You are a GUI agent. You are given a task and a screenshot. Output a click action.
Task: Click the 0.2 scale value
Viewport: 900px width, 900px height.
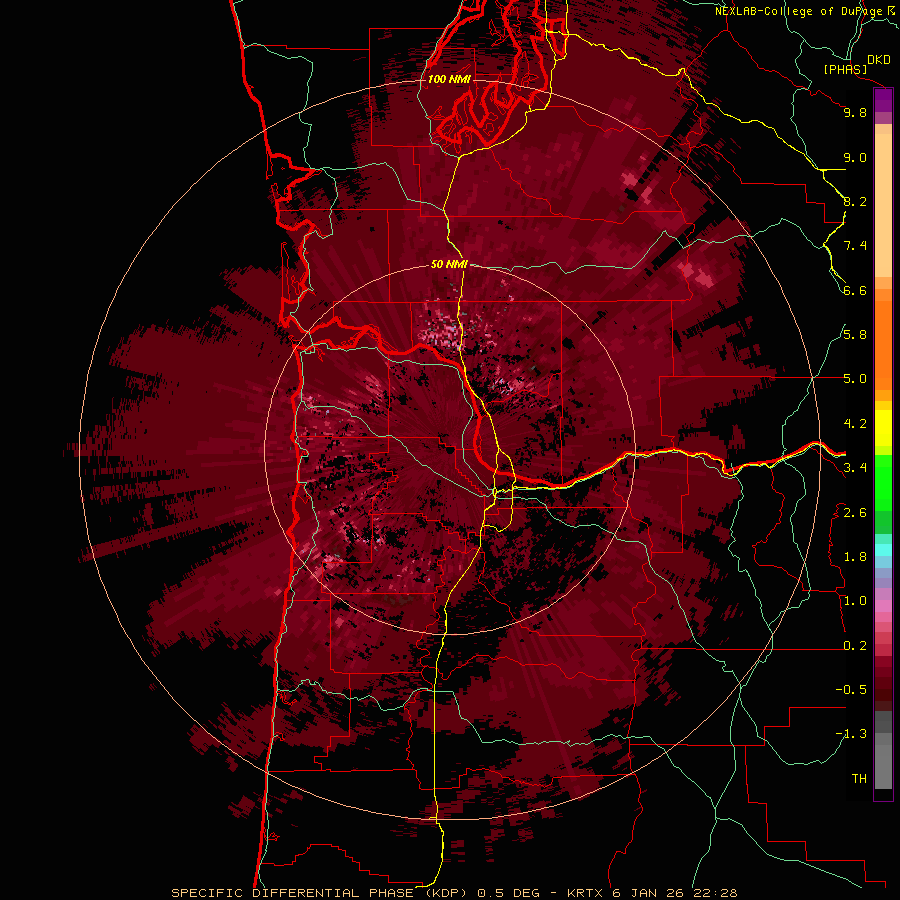pyautogui.click(x=855, y=646)
